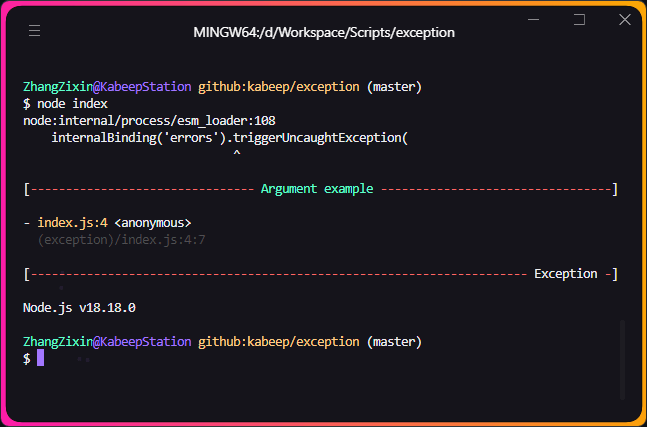Click 'node:internal/process/esm_loader:108' line
647x427 pixels.
pyautogui.click(x=149, y=121)
